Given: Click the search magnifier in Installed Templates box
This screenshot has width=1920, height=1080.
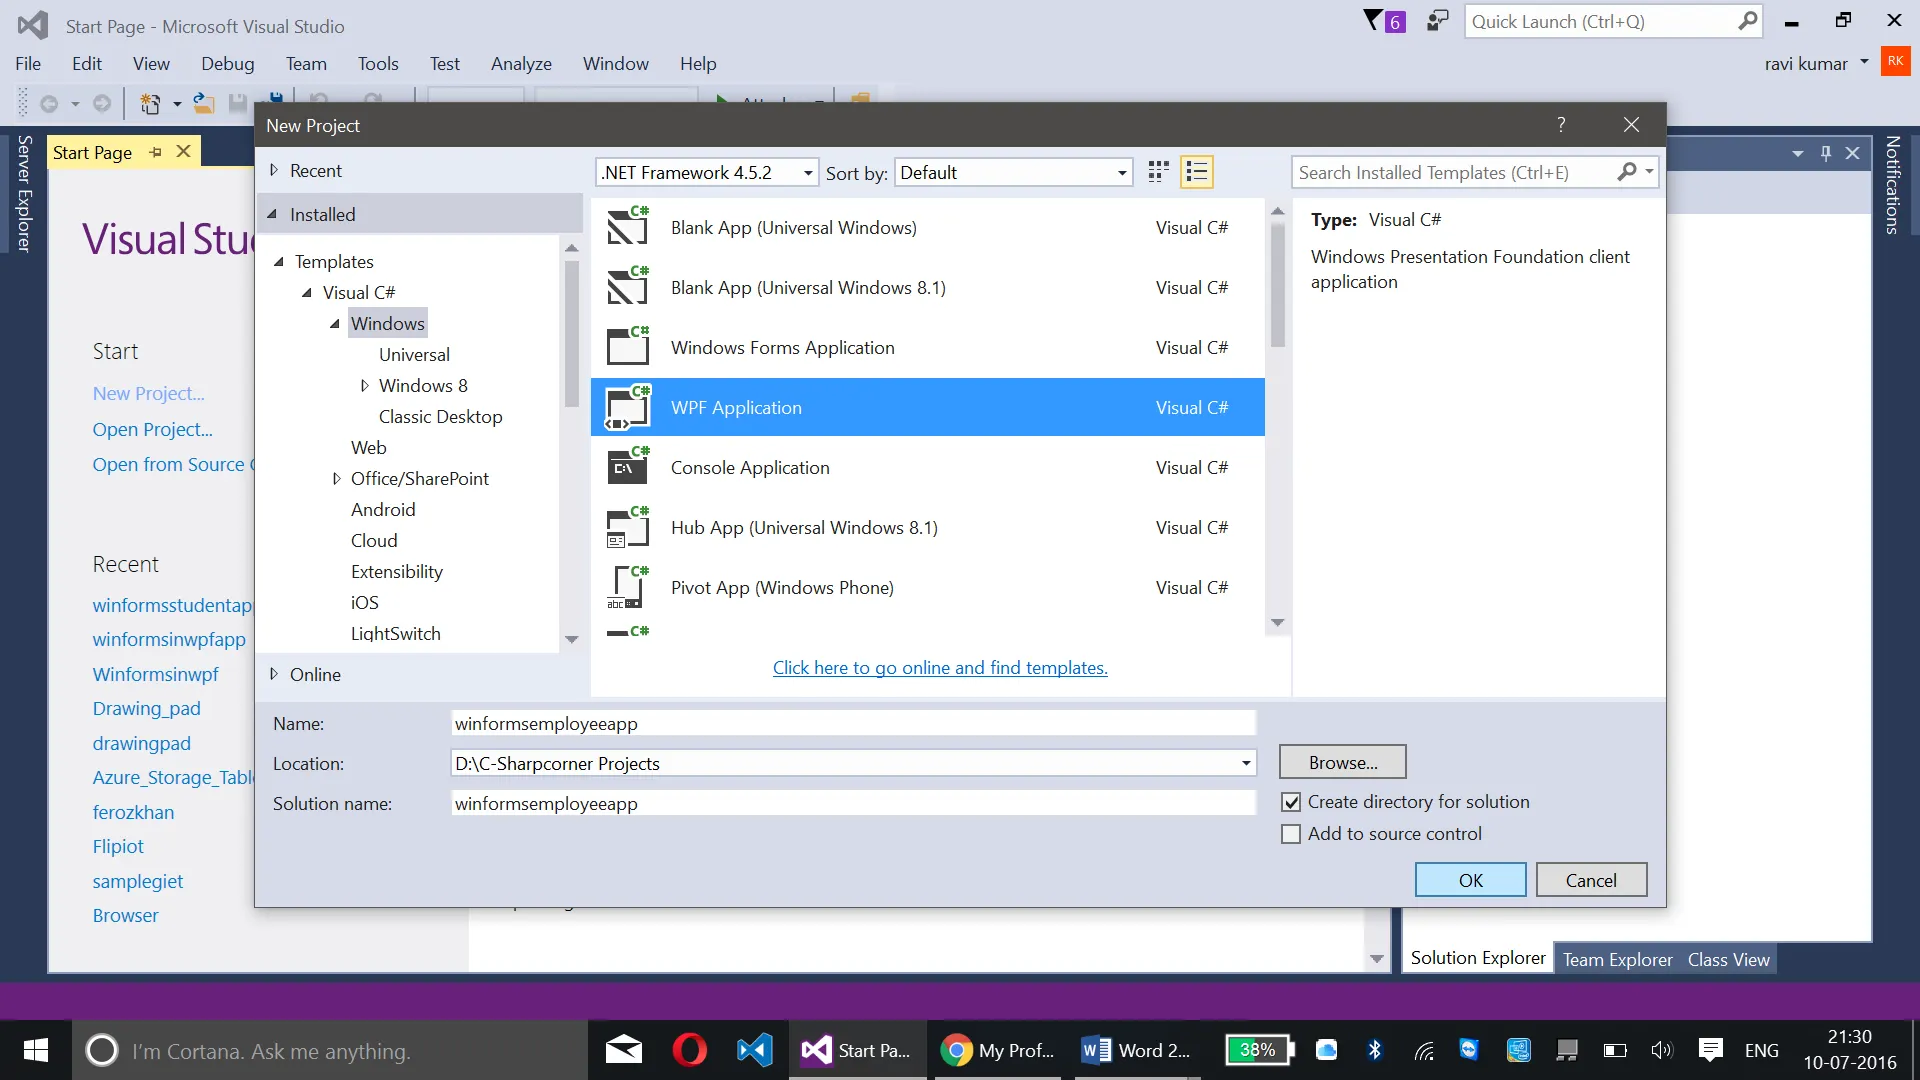Looking at the screenshot, I should point(1627,172).
